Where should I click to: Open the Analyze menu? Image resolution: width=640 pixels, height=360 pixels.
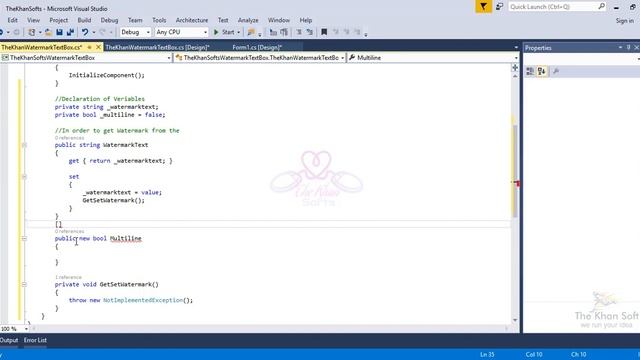tap(248, 20)
